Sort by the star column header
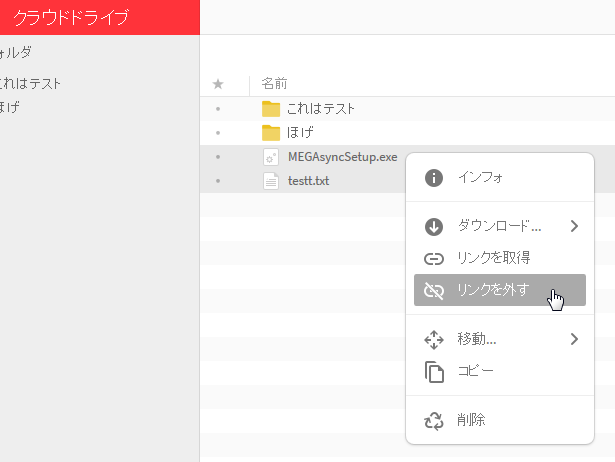The image size is (615, 462). pos(218,84)
